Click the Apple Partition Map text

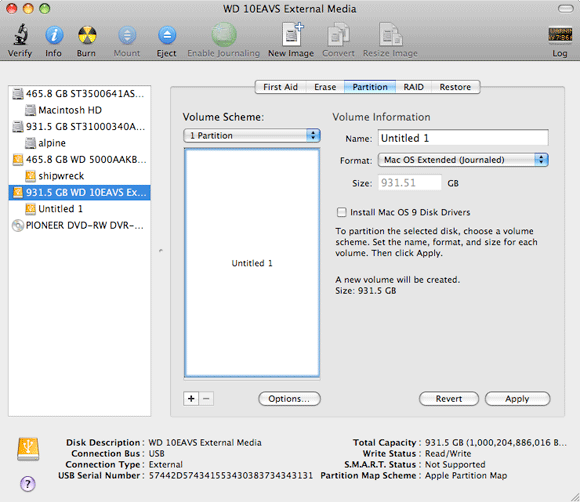tap(466, 475)
